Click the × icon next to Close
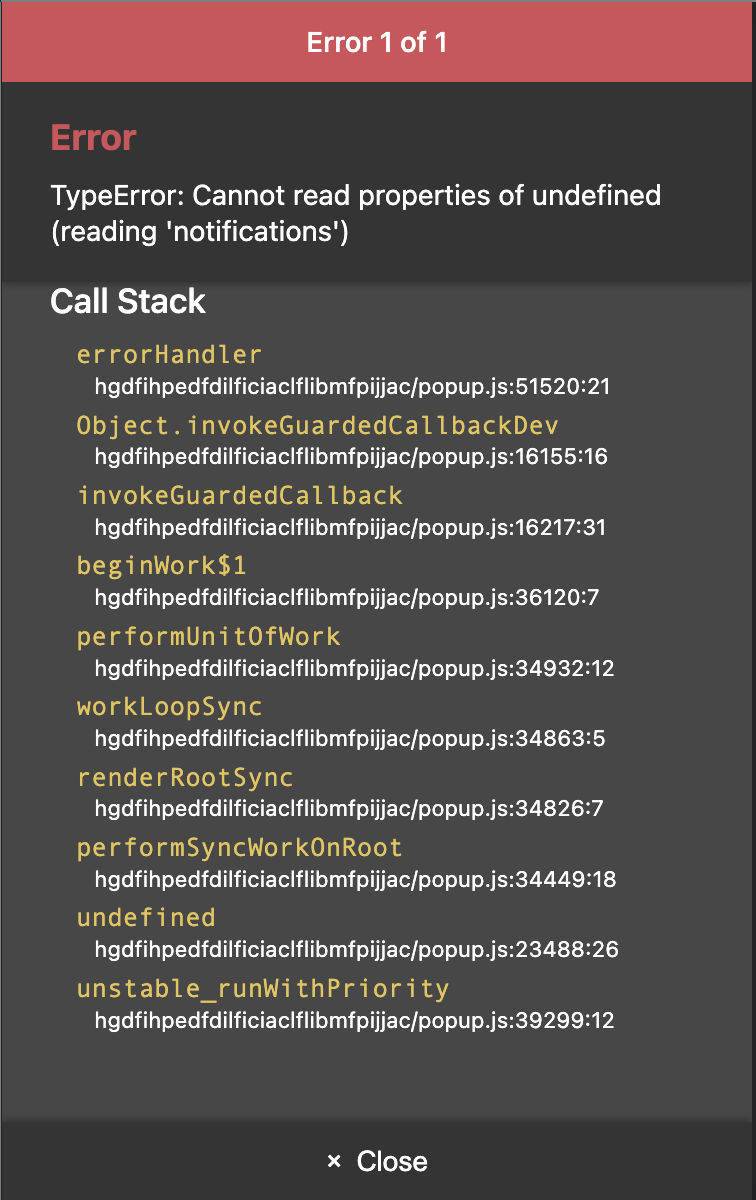This screenshot has height=1200, width=756. tap(333, 1160)
